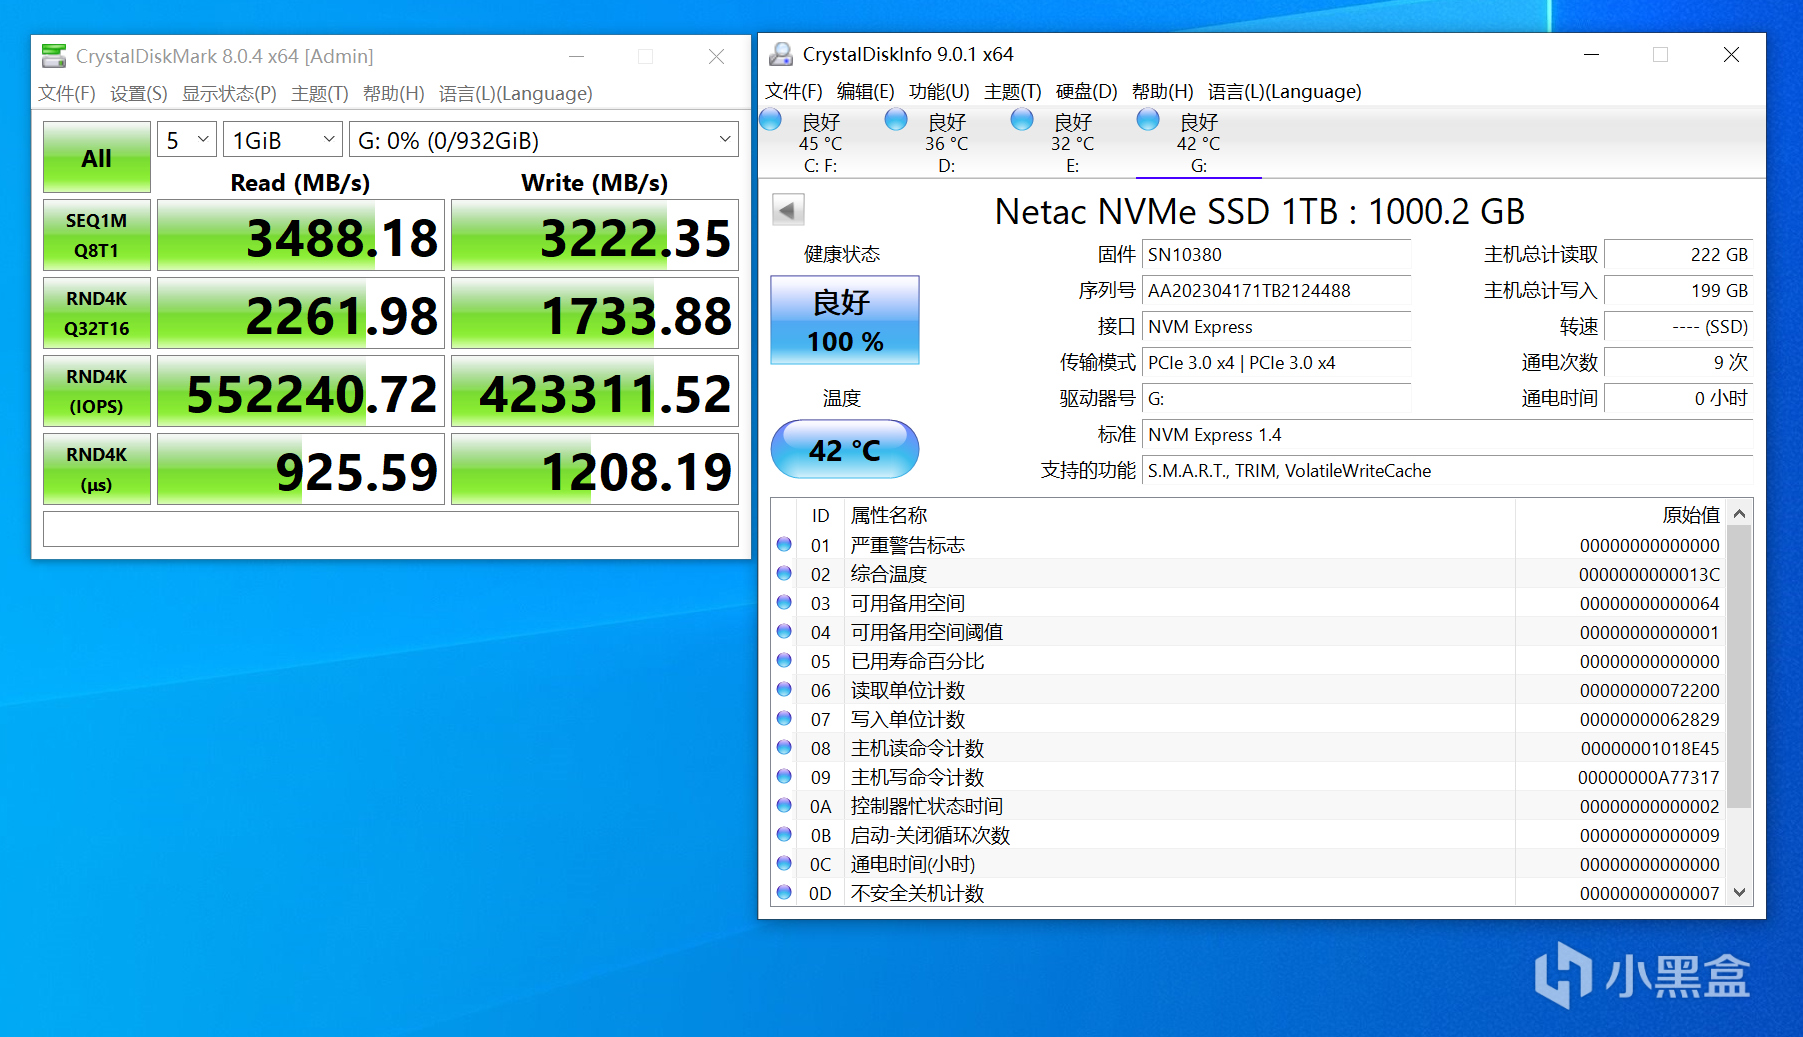
Task: Click the 属性名称 column header
Action: point(889,515)
